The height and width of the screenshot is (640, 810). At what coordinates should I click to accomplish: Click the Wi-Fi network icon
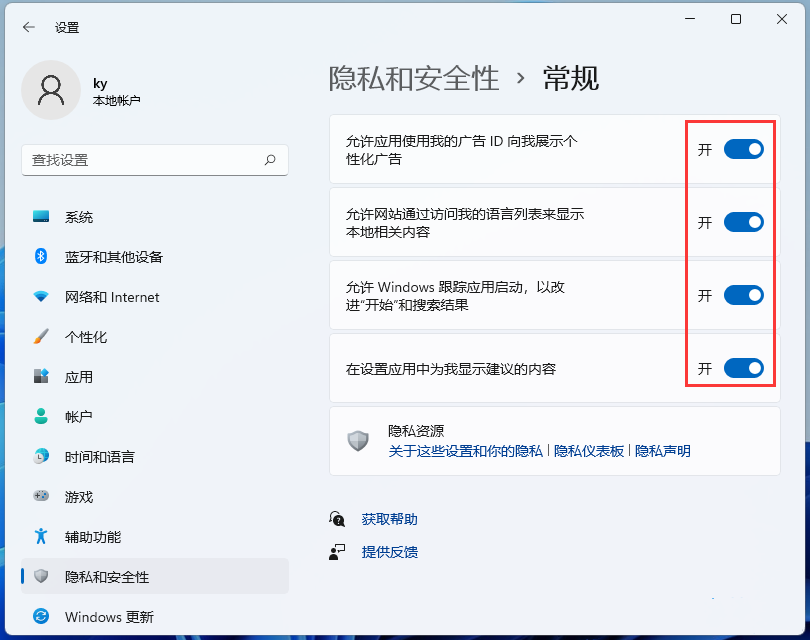[41, 296]
